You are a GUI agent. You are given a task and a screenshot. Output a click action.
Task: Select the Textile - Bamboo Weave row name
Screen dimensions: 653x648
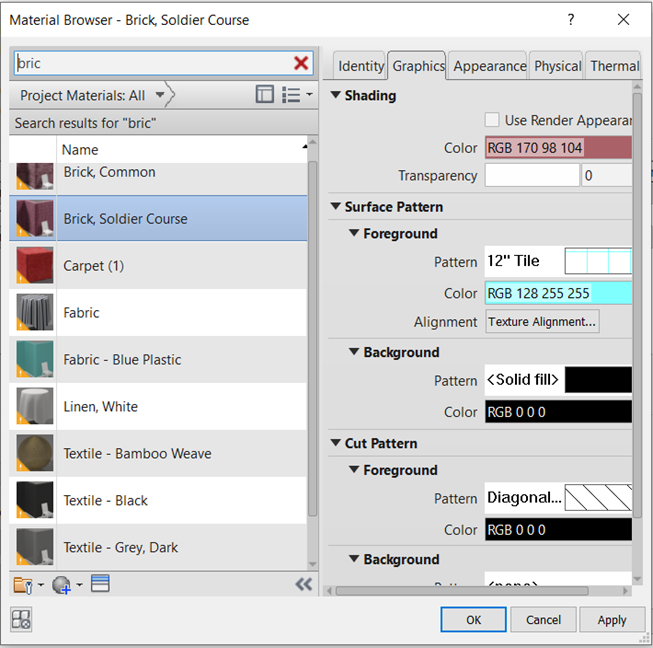(137, 453)
